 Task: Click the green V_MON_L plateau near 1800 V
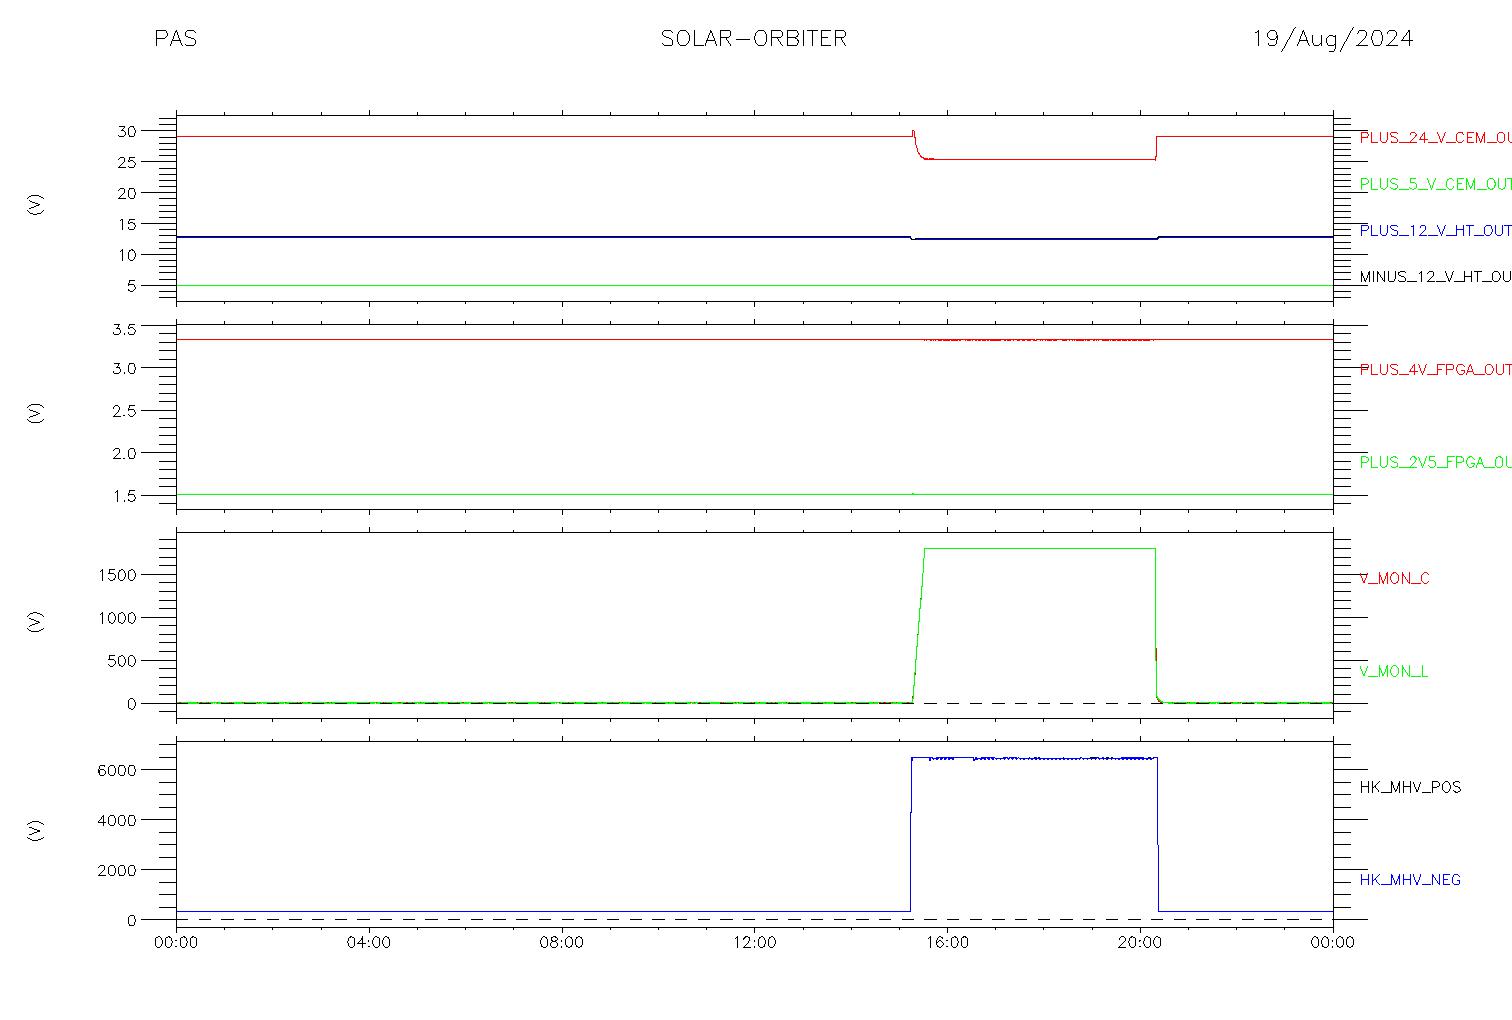(x=1040, y=548)
